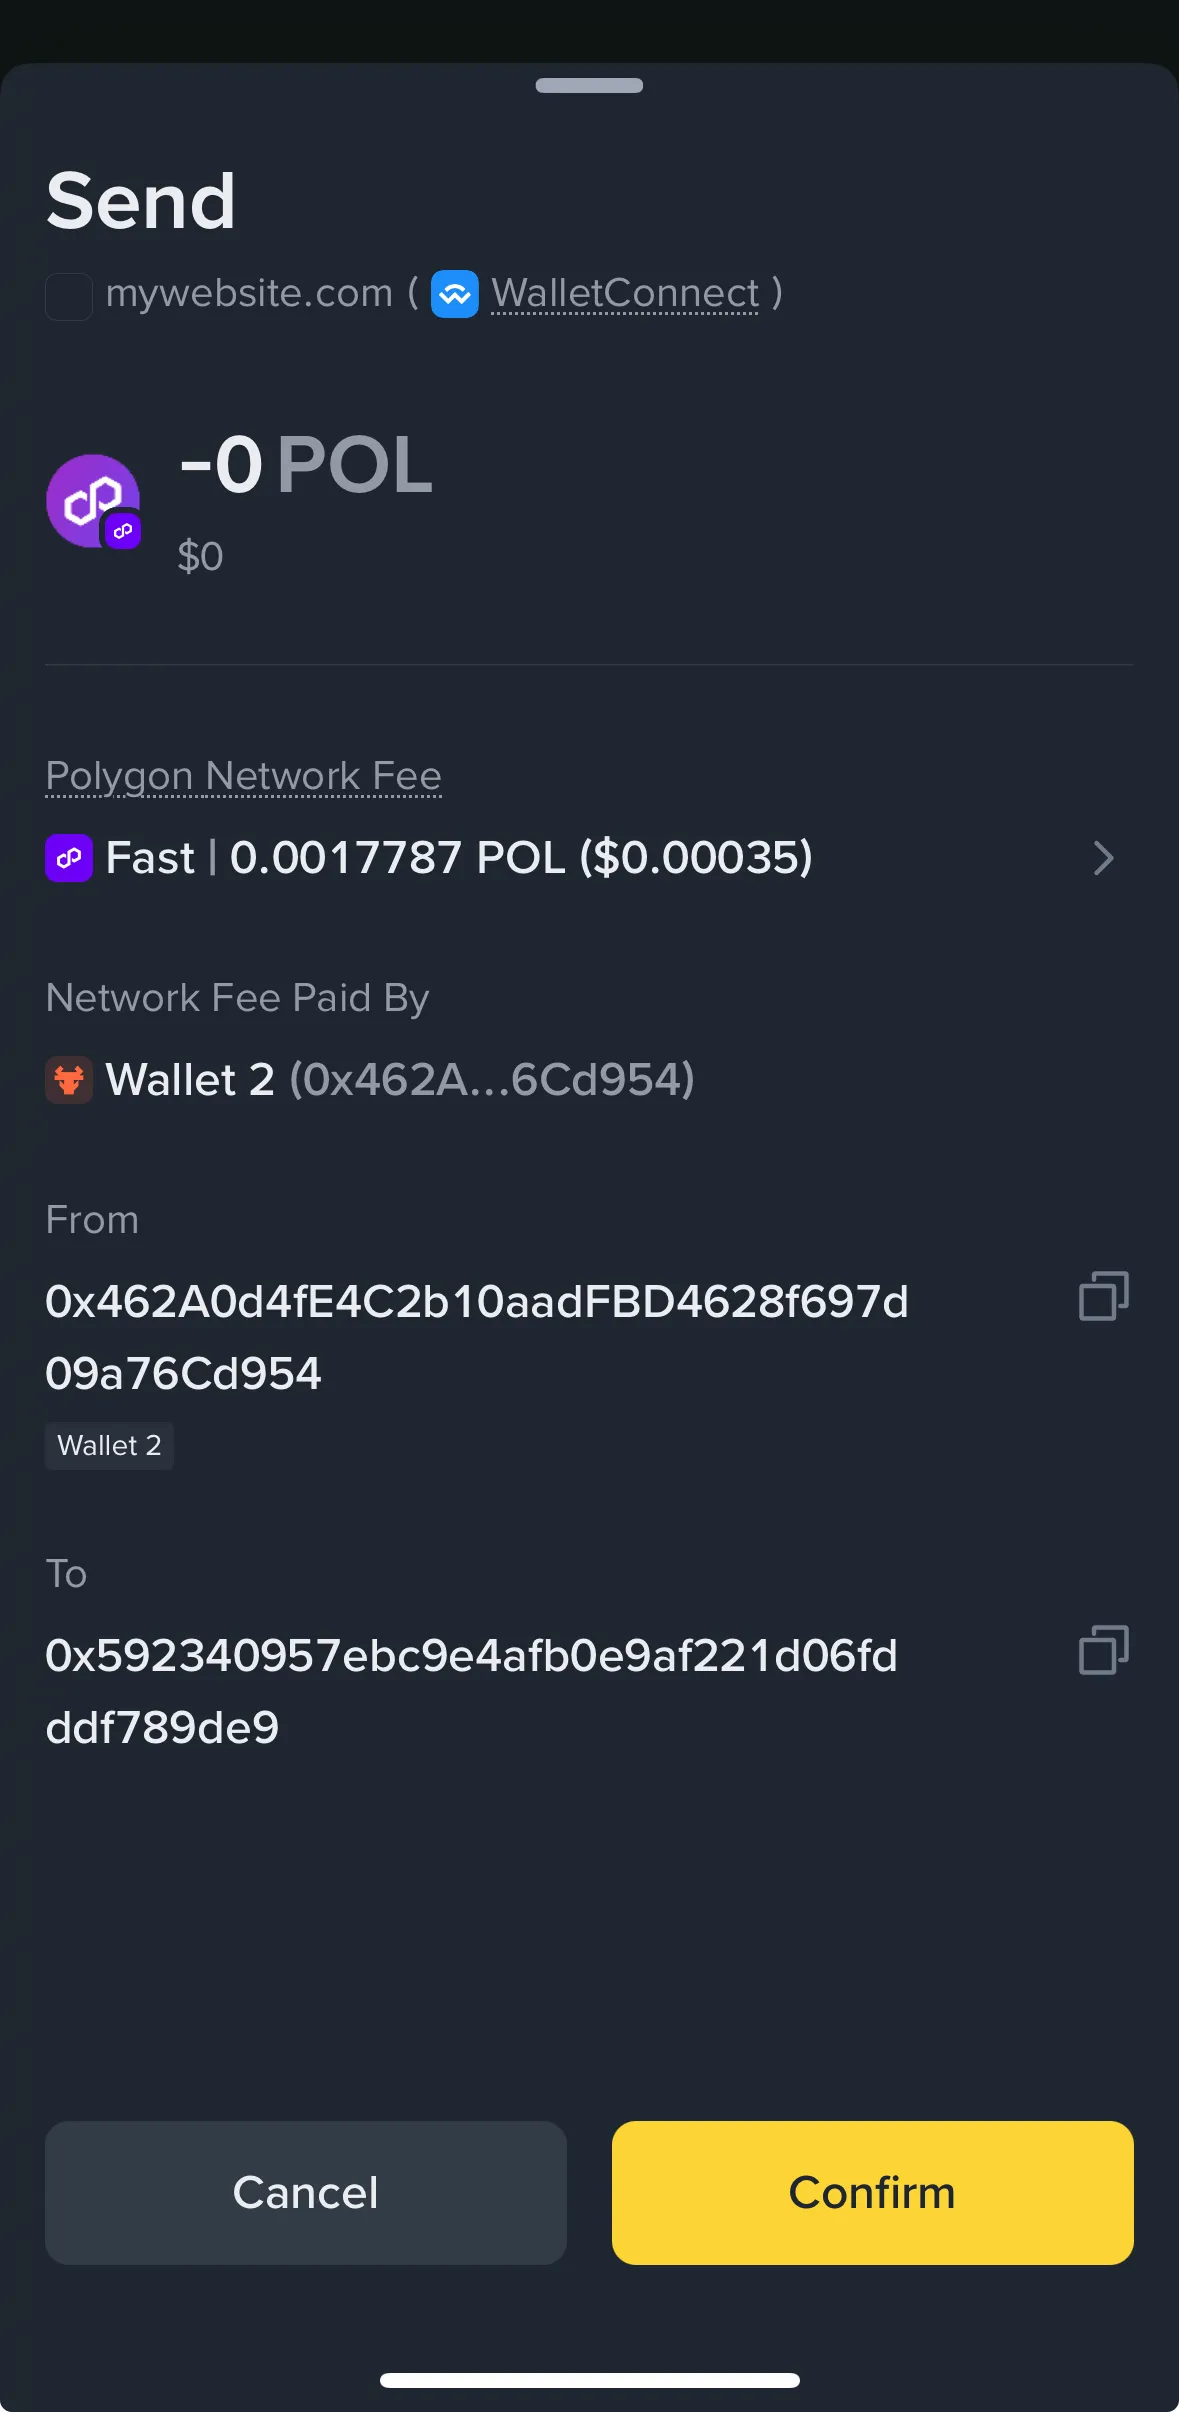1179x2412 pixels.
Task: Expand the network fee options with the chevron
Action: [1104, 858]
